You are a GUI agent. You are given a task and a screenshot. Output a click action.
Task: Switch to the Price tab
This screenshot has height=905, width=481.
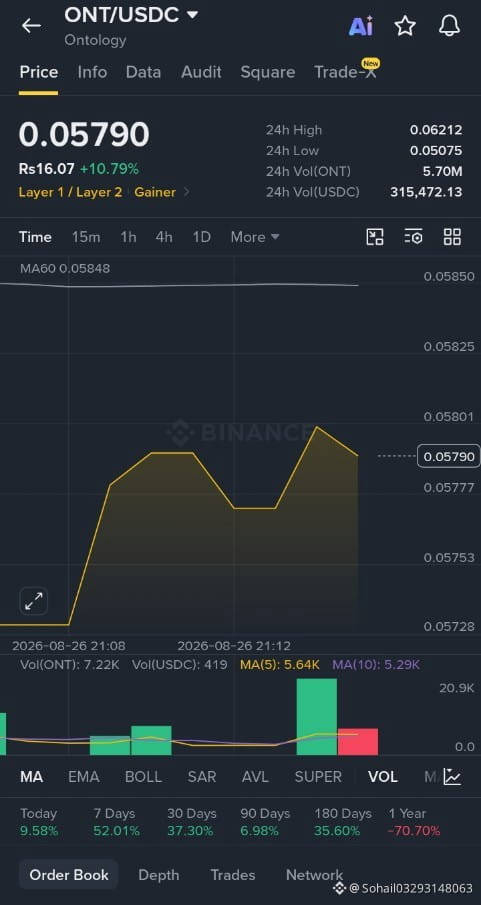pos(39,72)
